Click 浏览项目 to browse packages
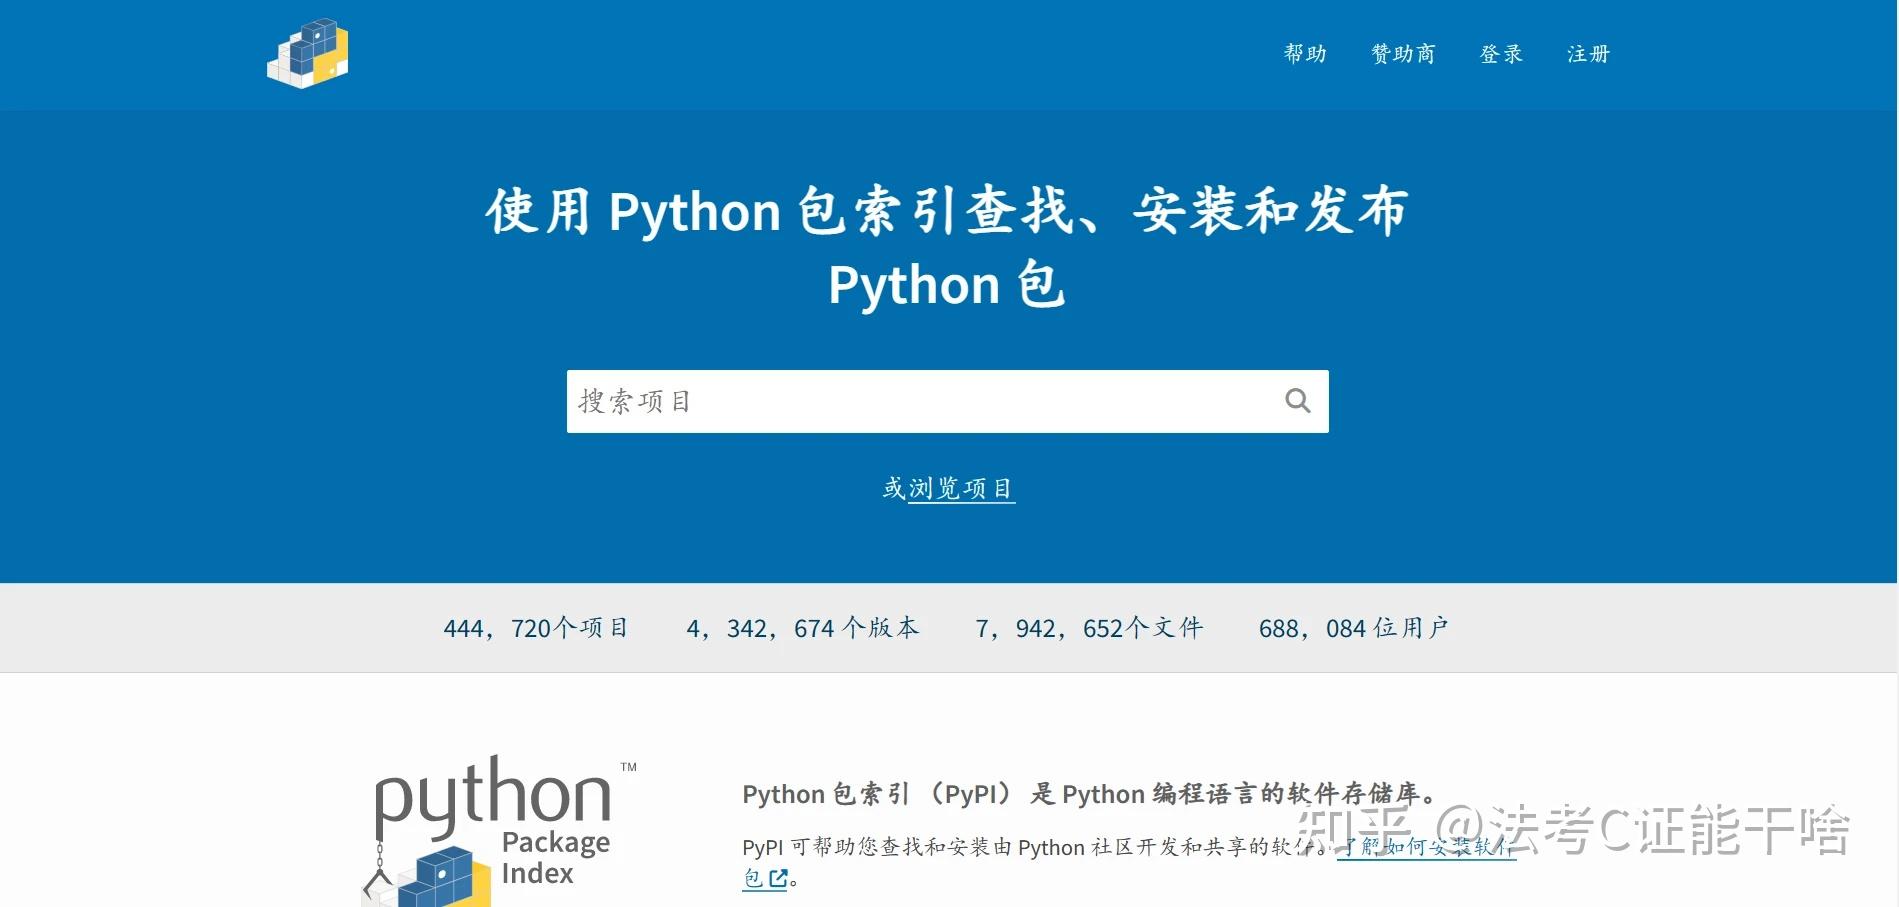1899x907 pixels. pyautogui.click(x=963, y=488)
